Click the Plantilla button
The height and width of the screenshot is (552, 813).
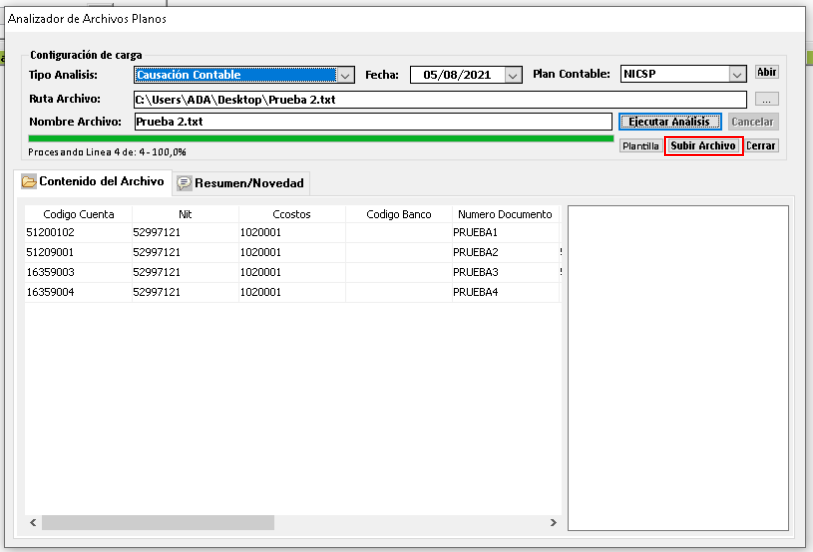point(640,146)
